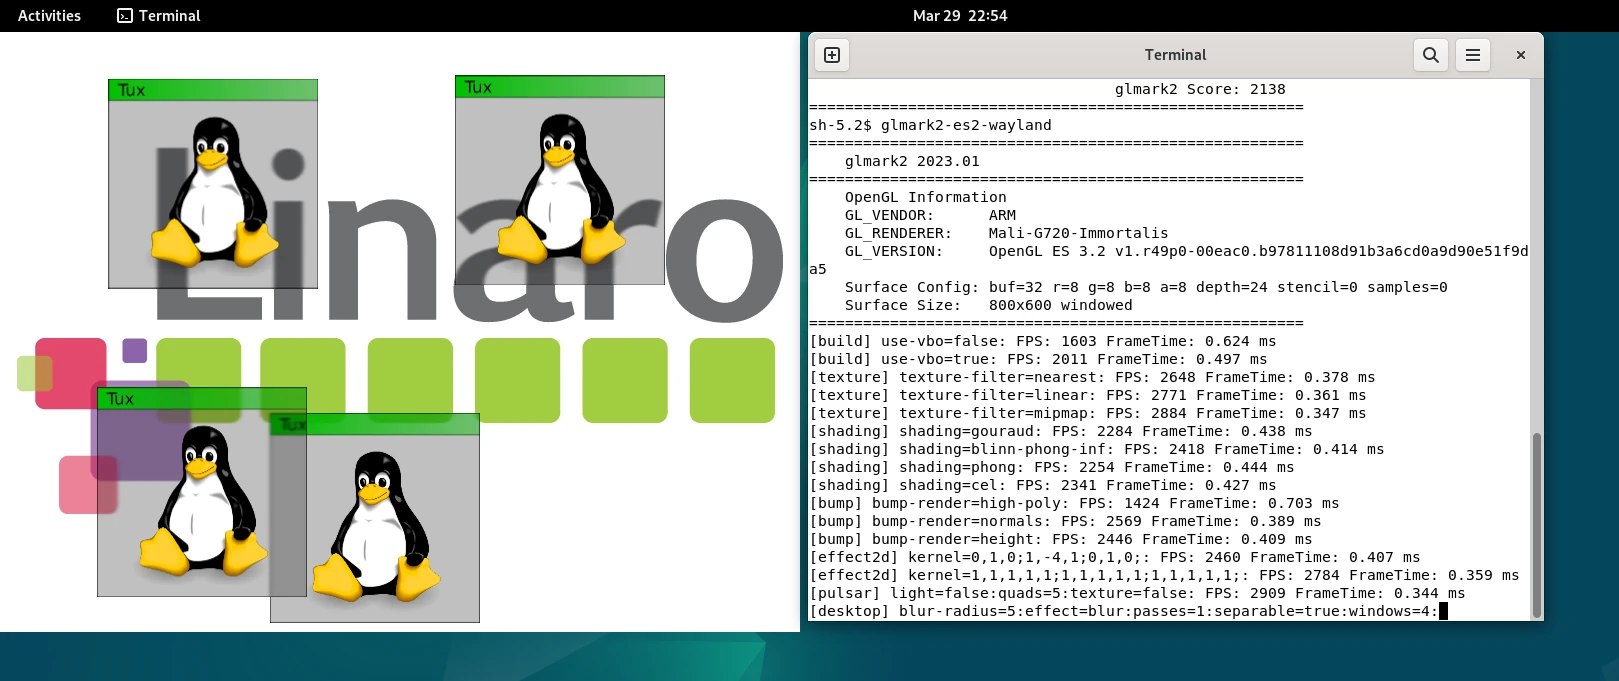Click the 'Surface Config' line
Image resolution: width=1619 pixels, height=681 pixels.
tap(1146, 287)
